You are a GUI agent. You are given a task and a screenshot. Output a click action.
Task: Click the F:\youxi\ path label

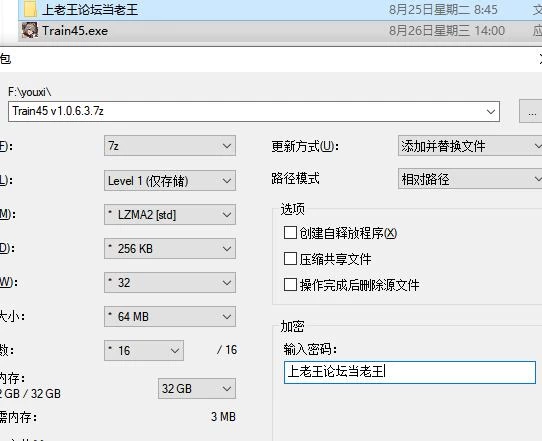[x=29, y=92]
